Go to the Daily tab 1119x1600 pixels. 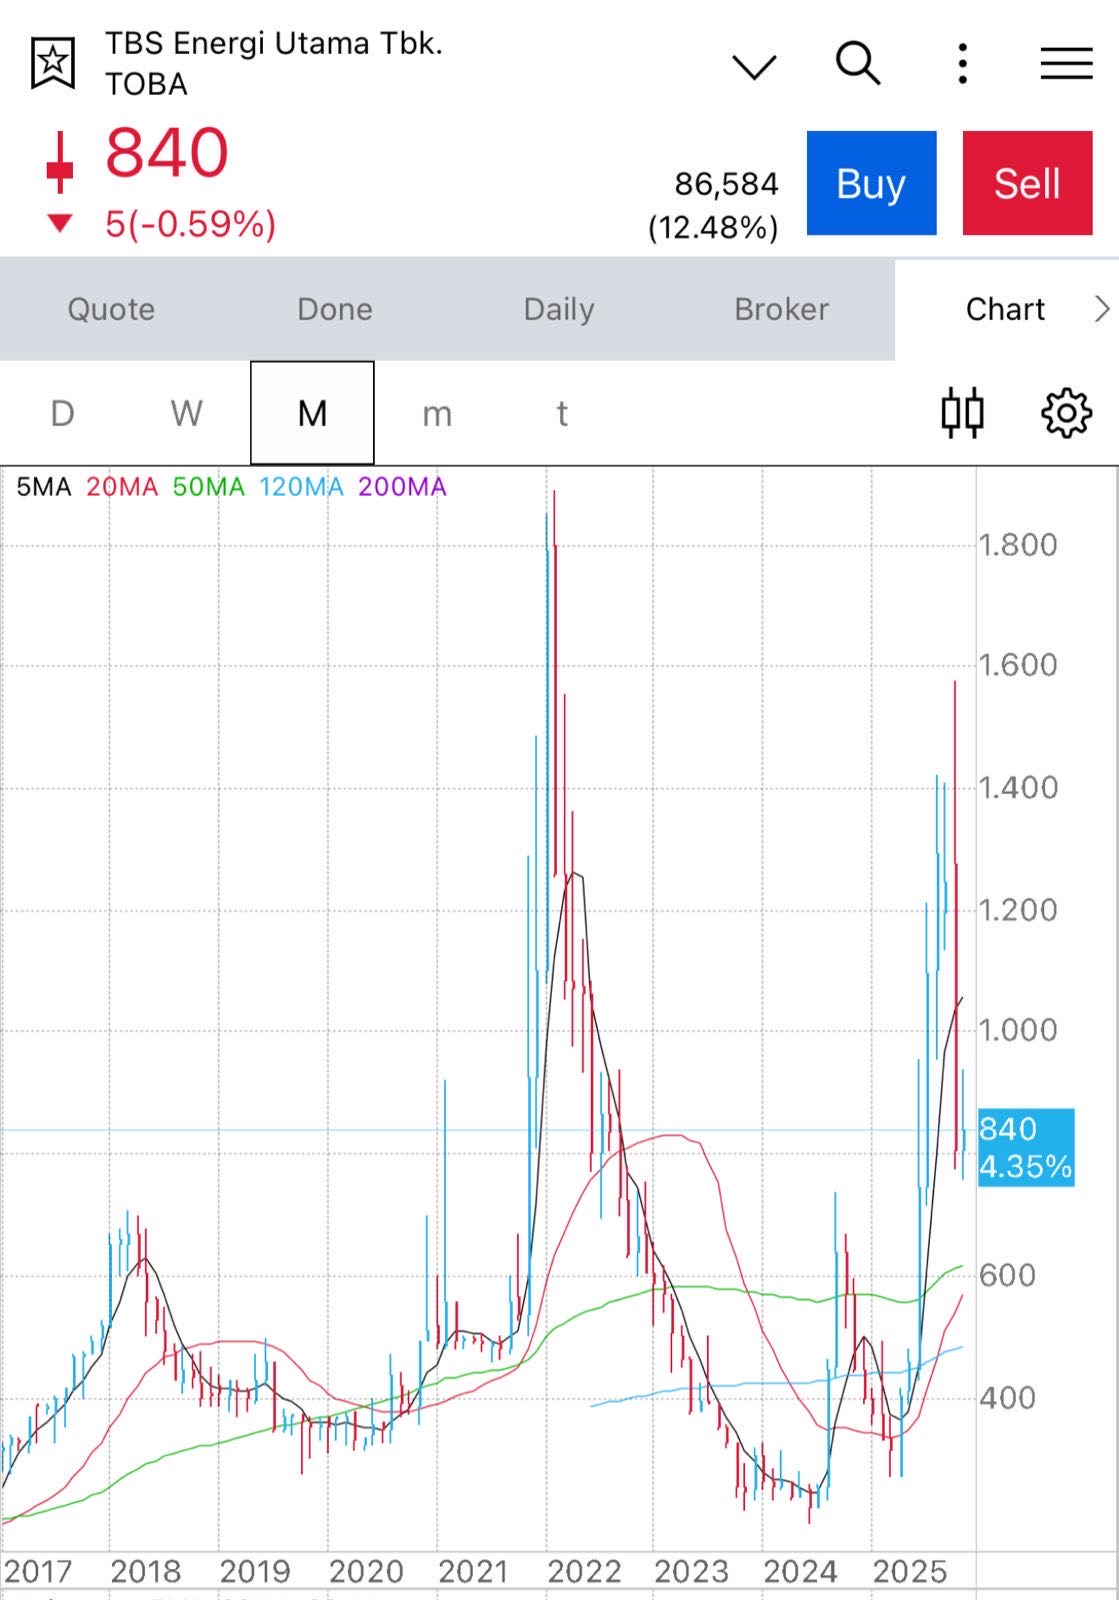(x=558, y=309)
